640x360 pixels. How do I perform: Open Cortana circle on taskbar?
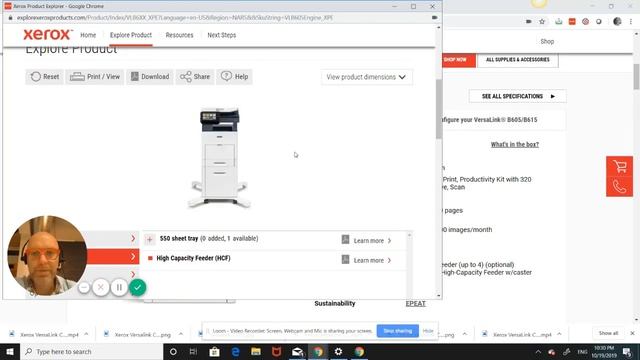coord(173,351)
